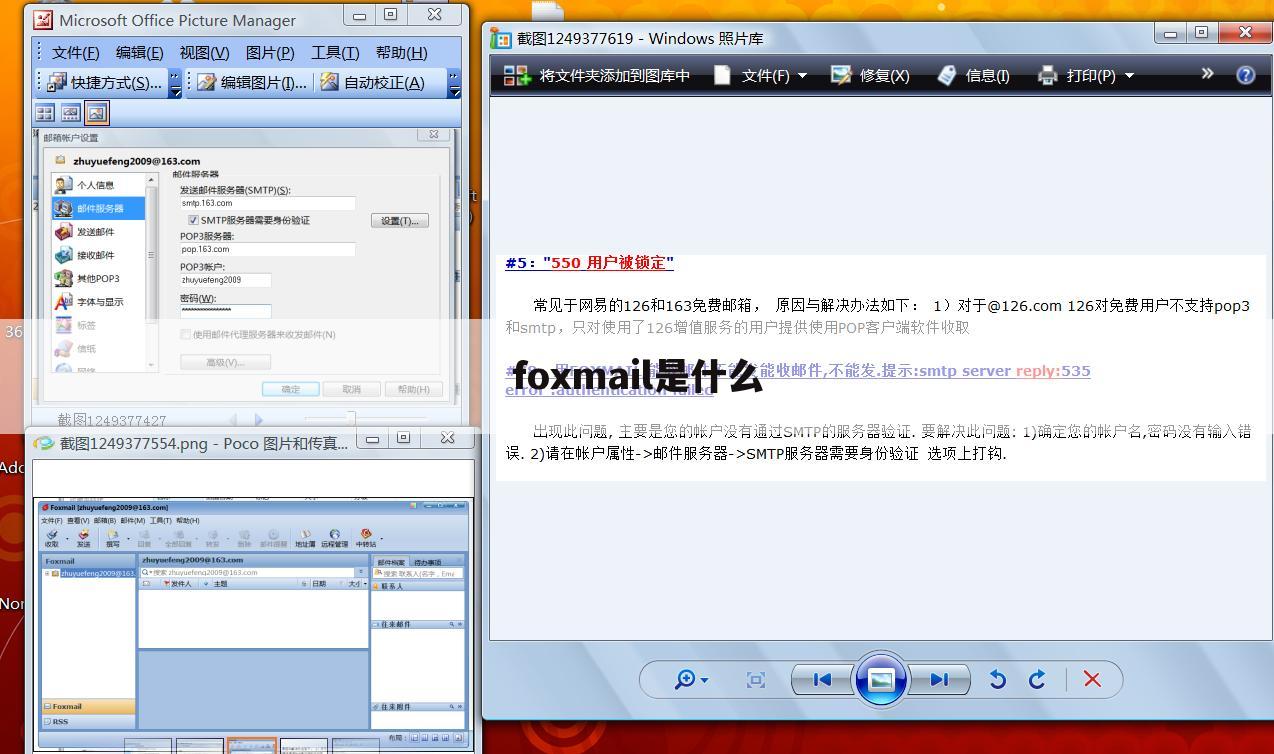Open toolbar options beside 自动校正(A)

454,82
